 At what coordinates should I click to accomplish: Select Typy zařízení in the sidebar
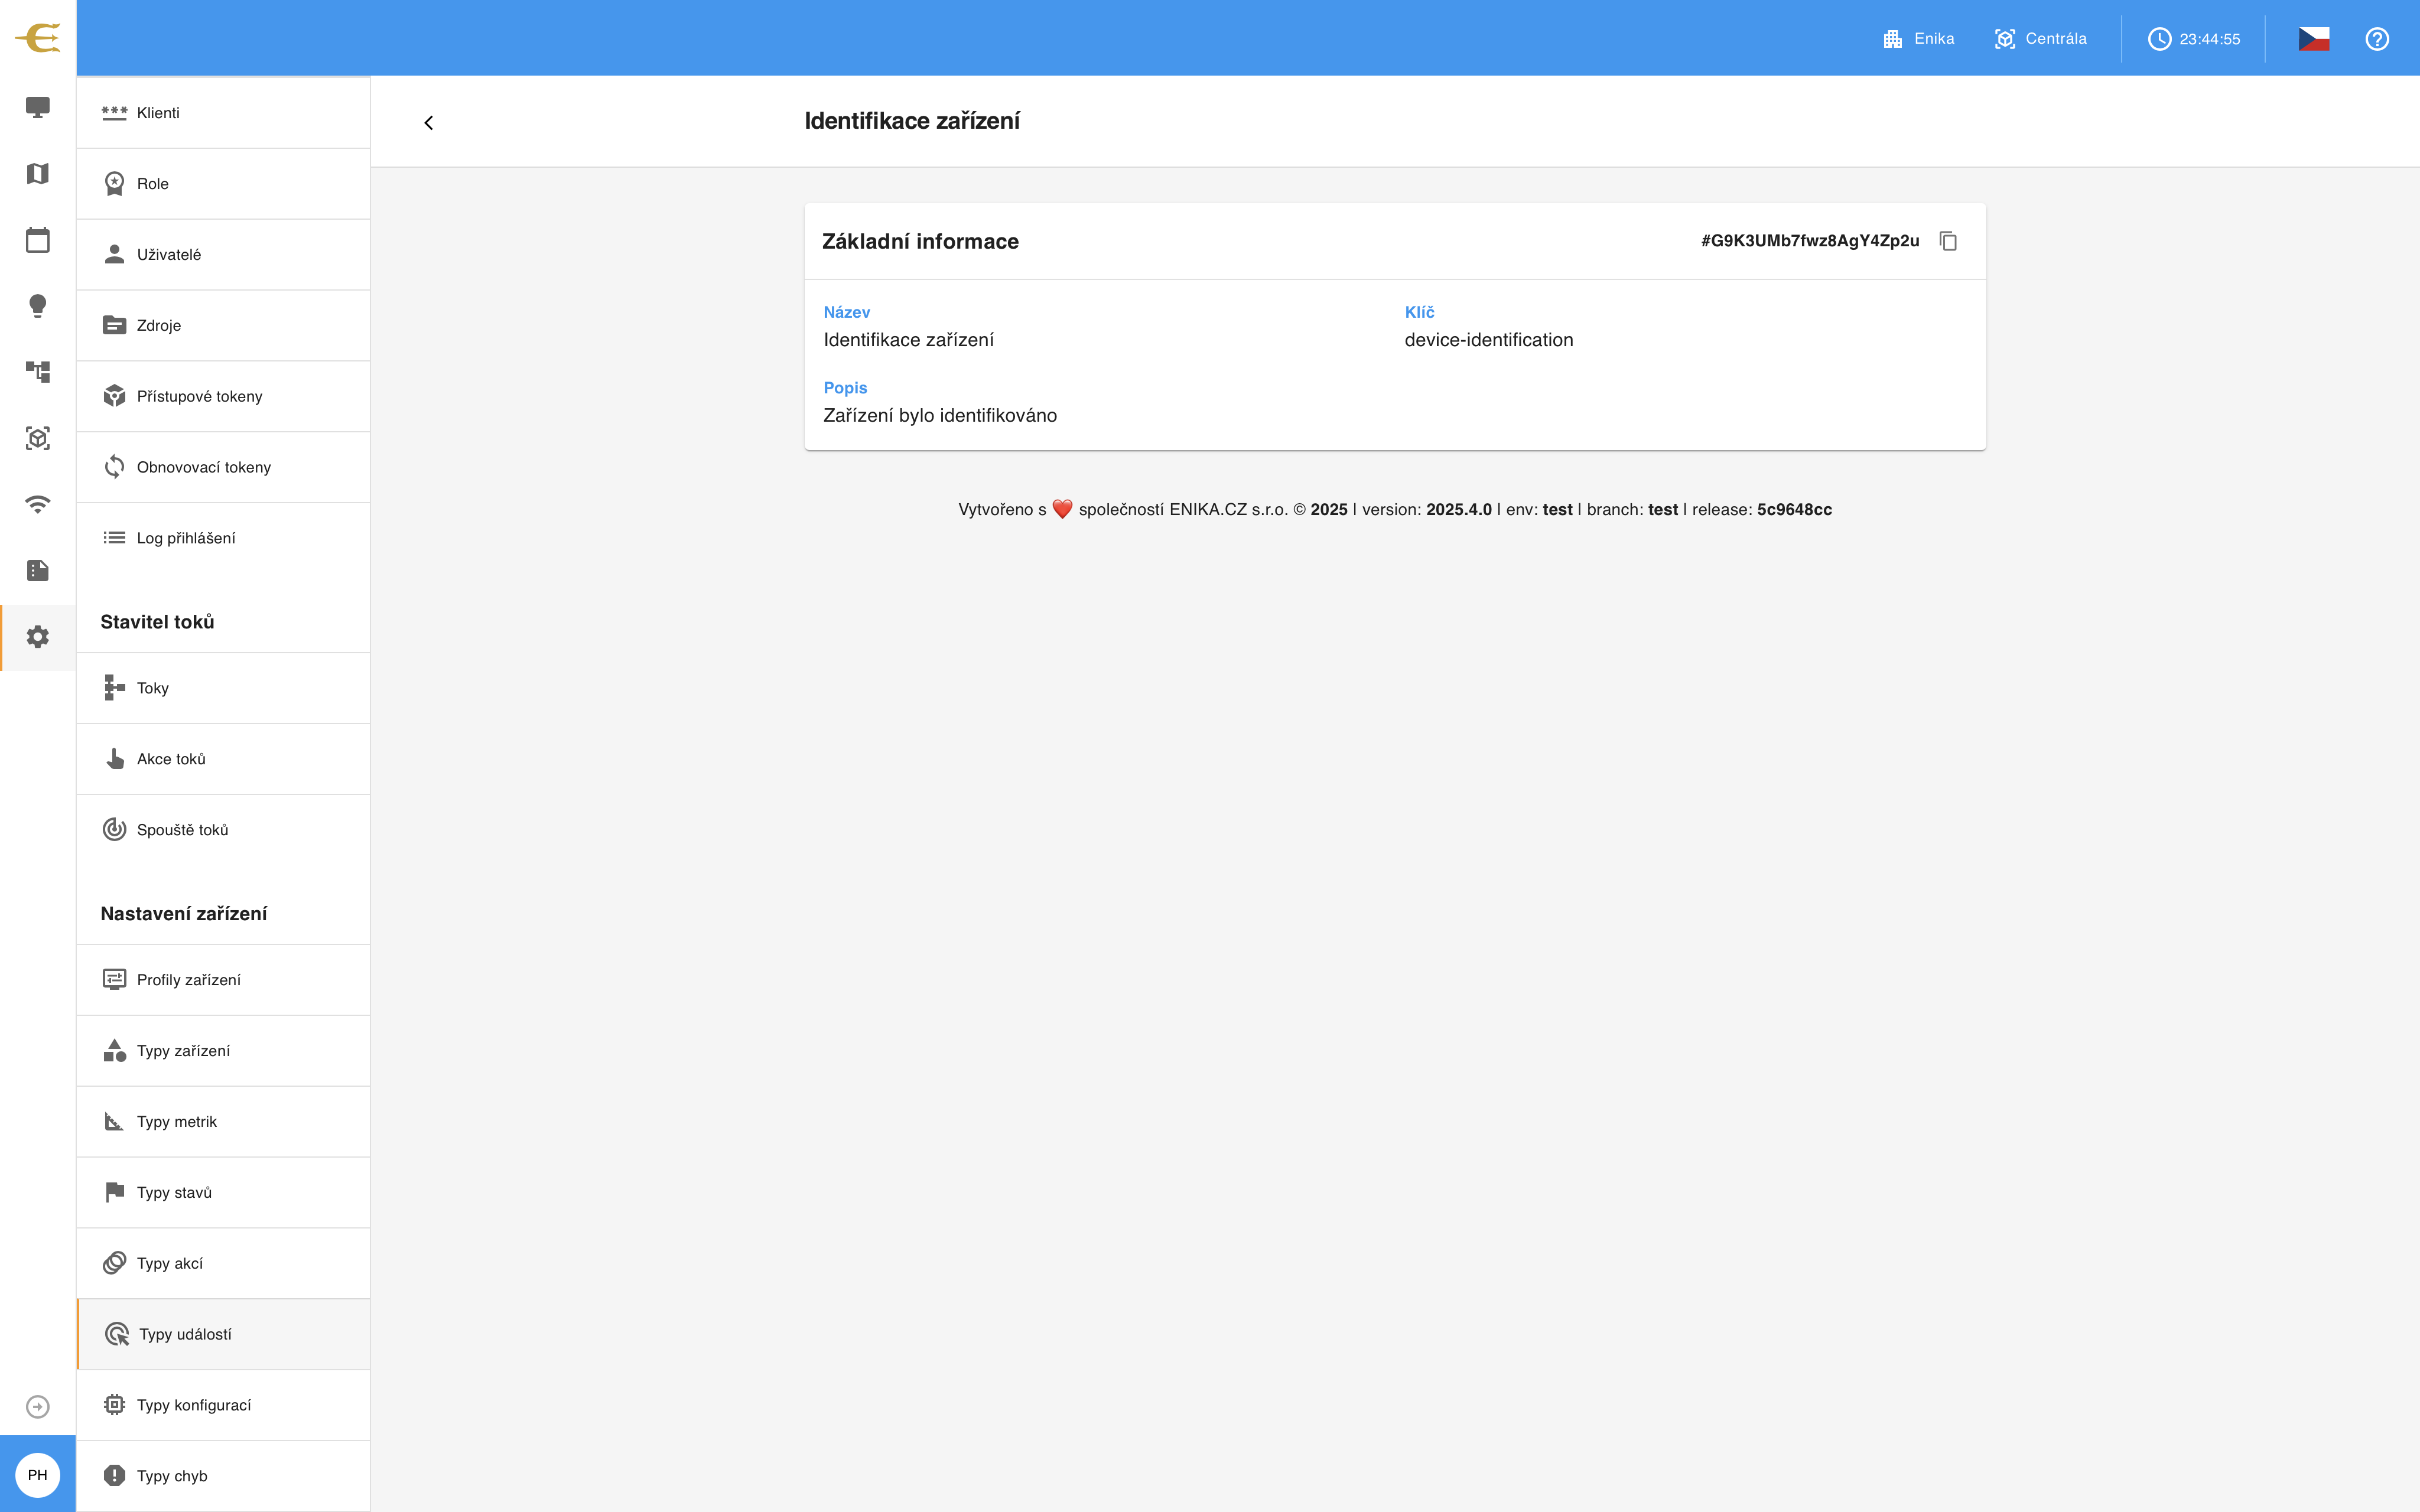pos(223,1051)
